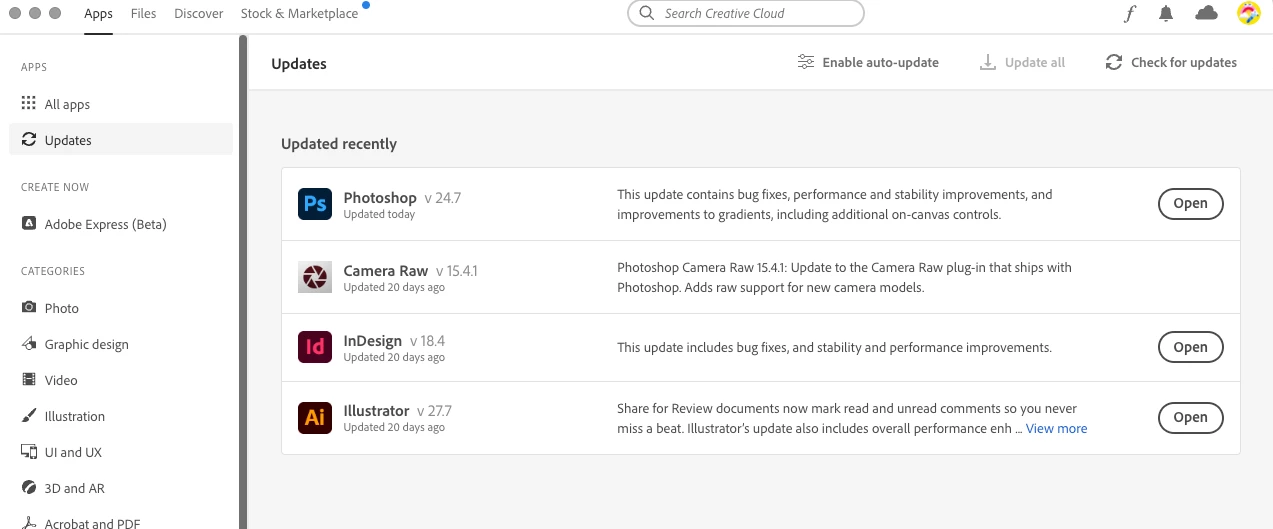
Task: Select the Photo camera icon
Action: pos(29,308)
